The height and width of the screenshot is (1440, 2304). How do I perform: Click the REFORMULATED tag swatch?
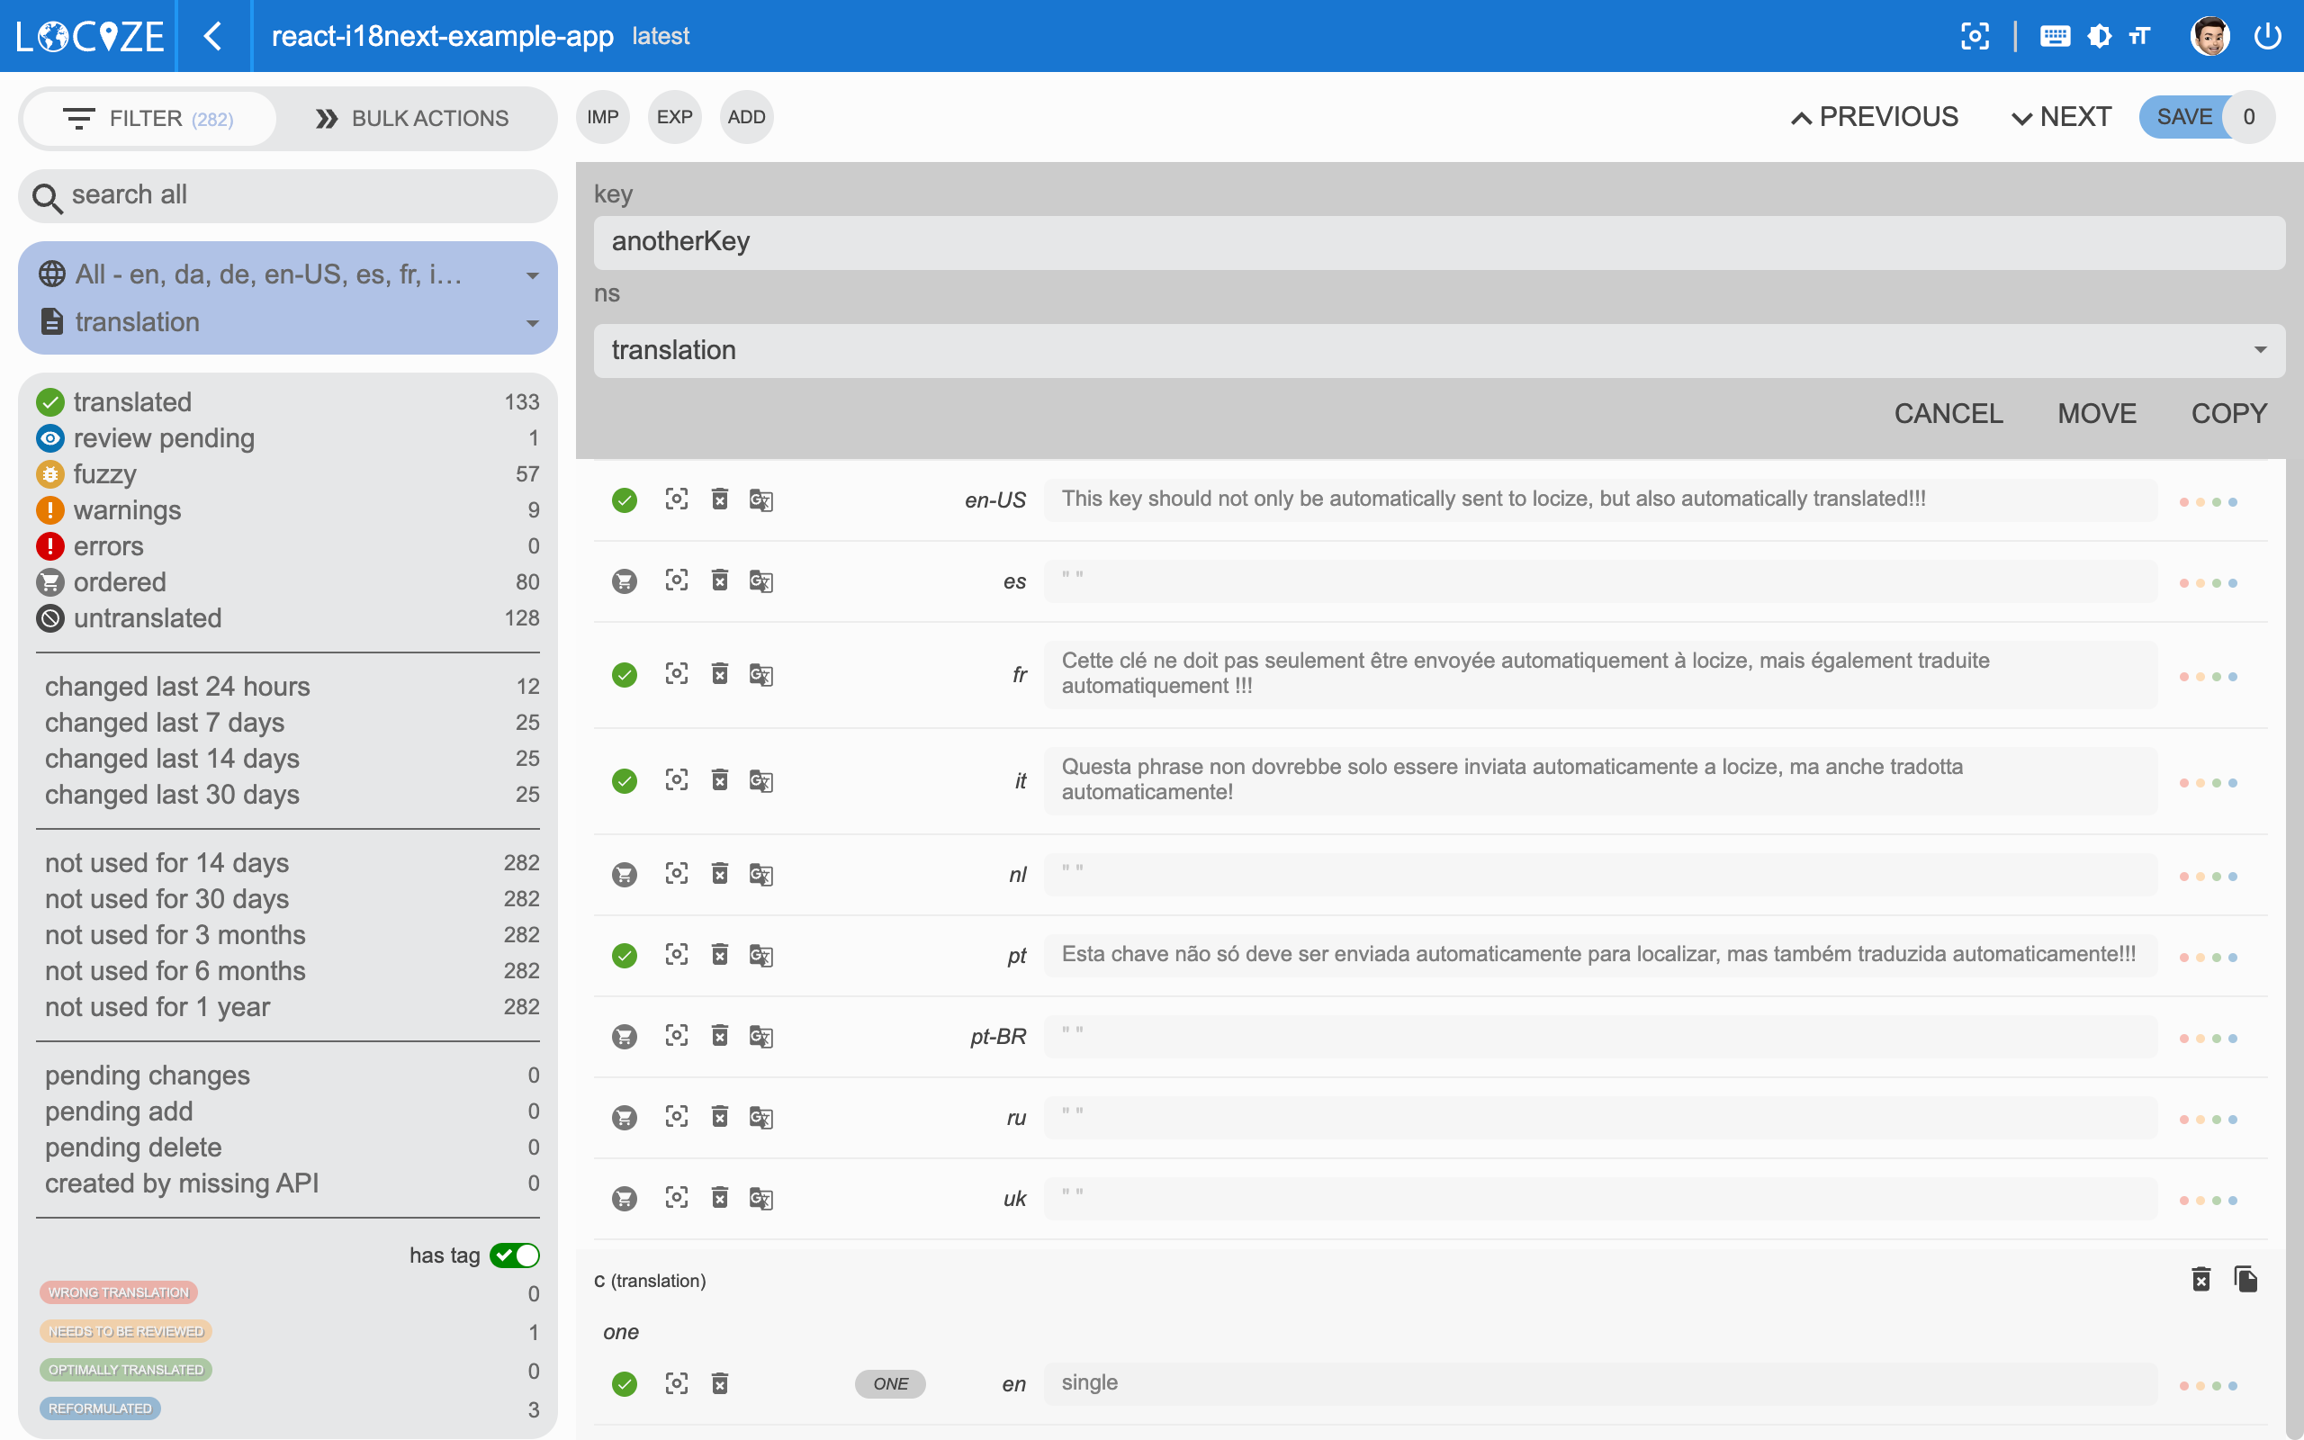100,1408
